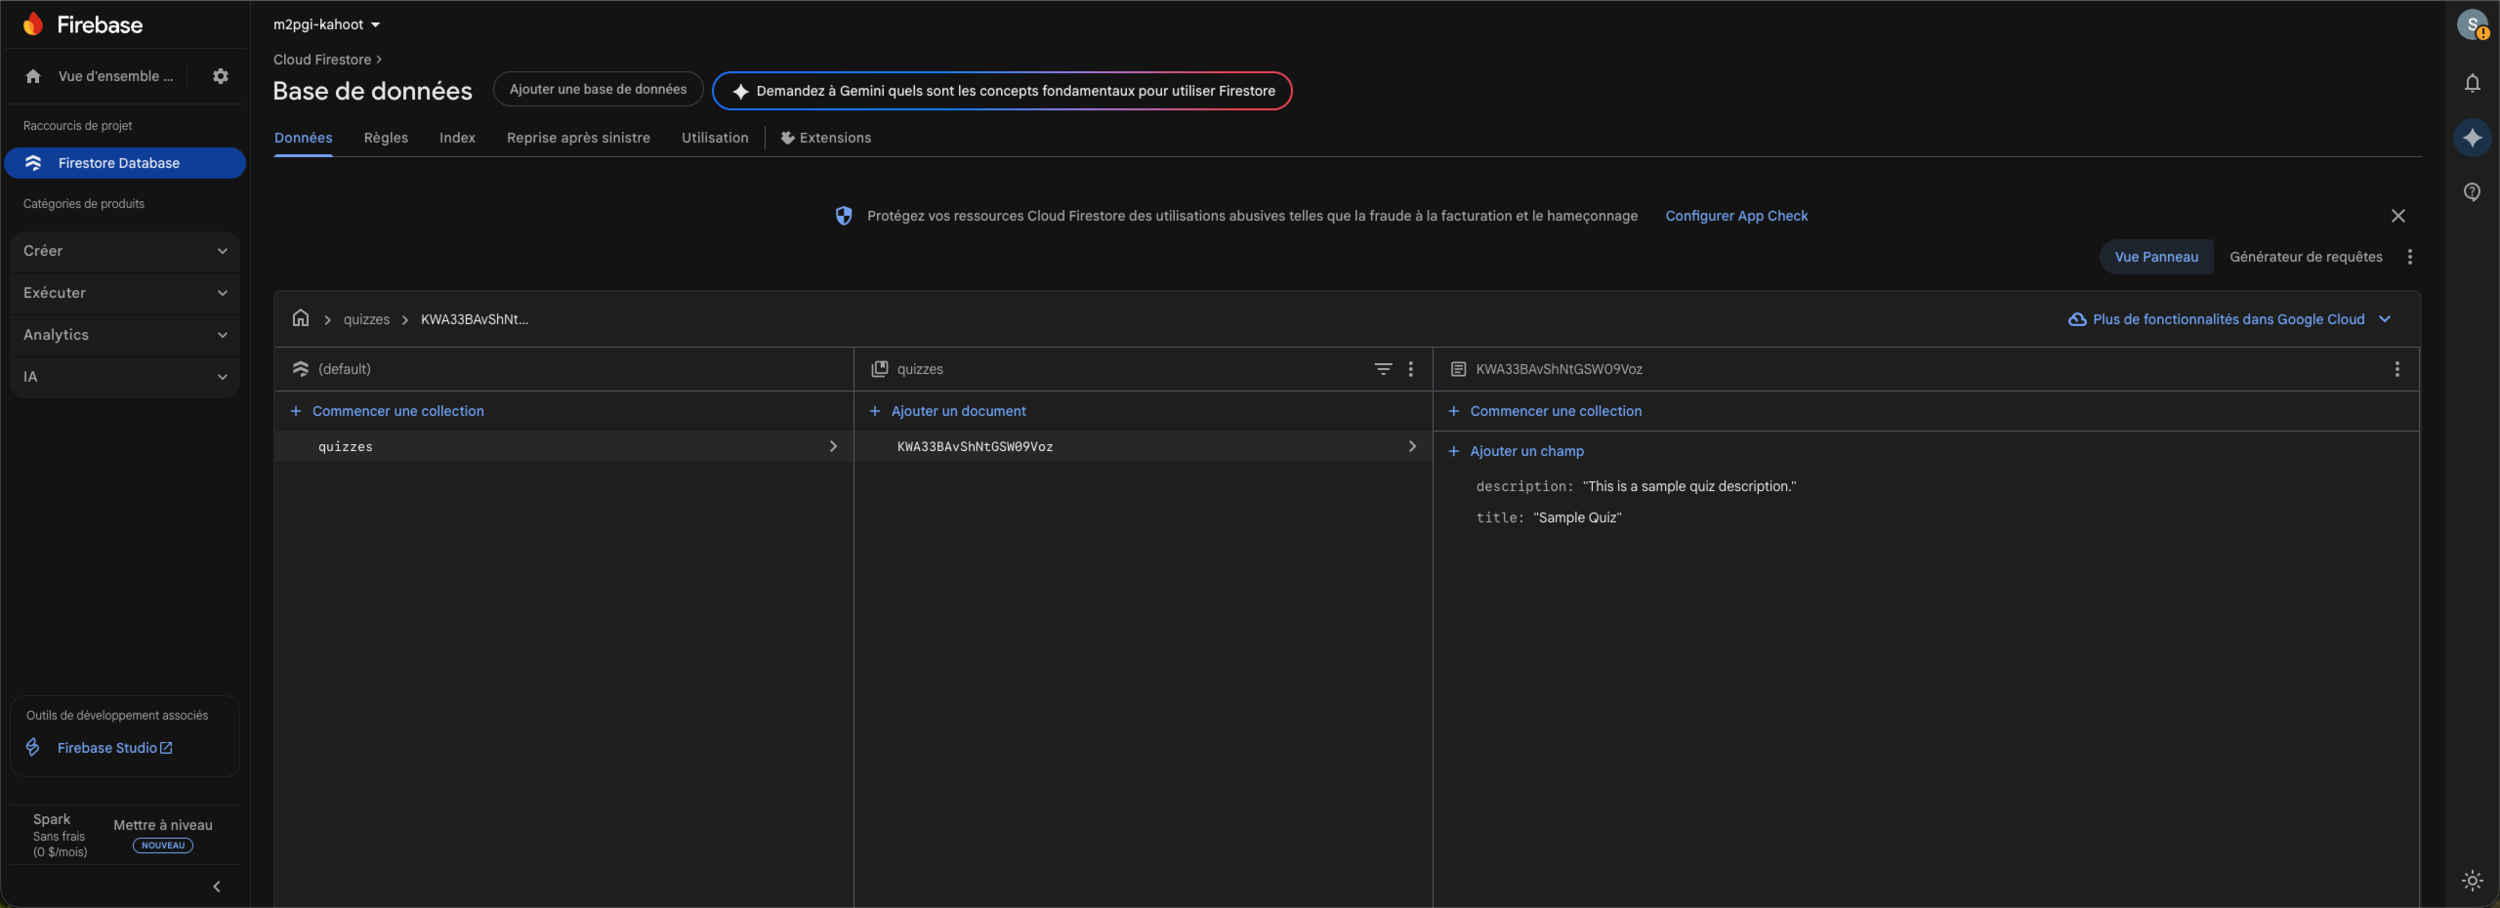Open document KWA33BAvShNtGSW09Voz three-dot menu
This screenshot has width=2500, height=908.
2397,369
